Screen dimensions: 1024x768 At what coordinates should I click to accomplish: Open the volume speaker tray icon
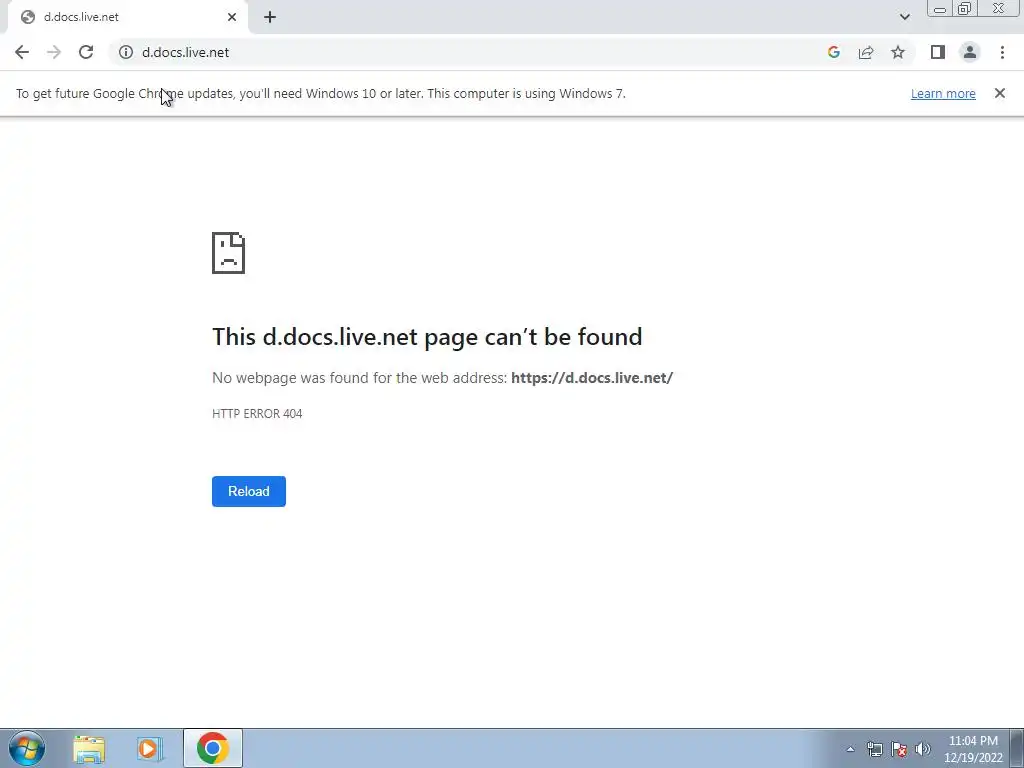[923, 749]
